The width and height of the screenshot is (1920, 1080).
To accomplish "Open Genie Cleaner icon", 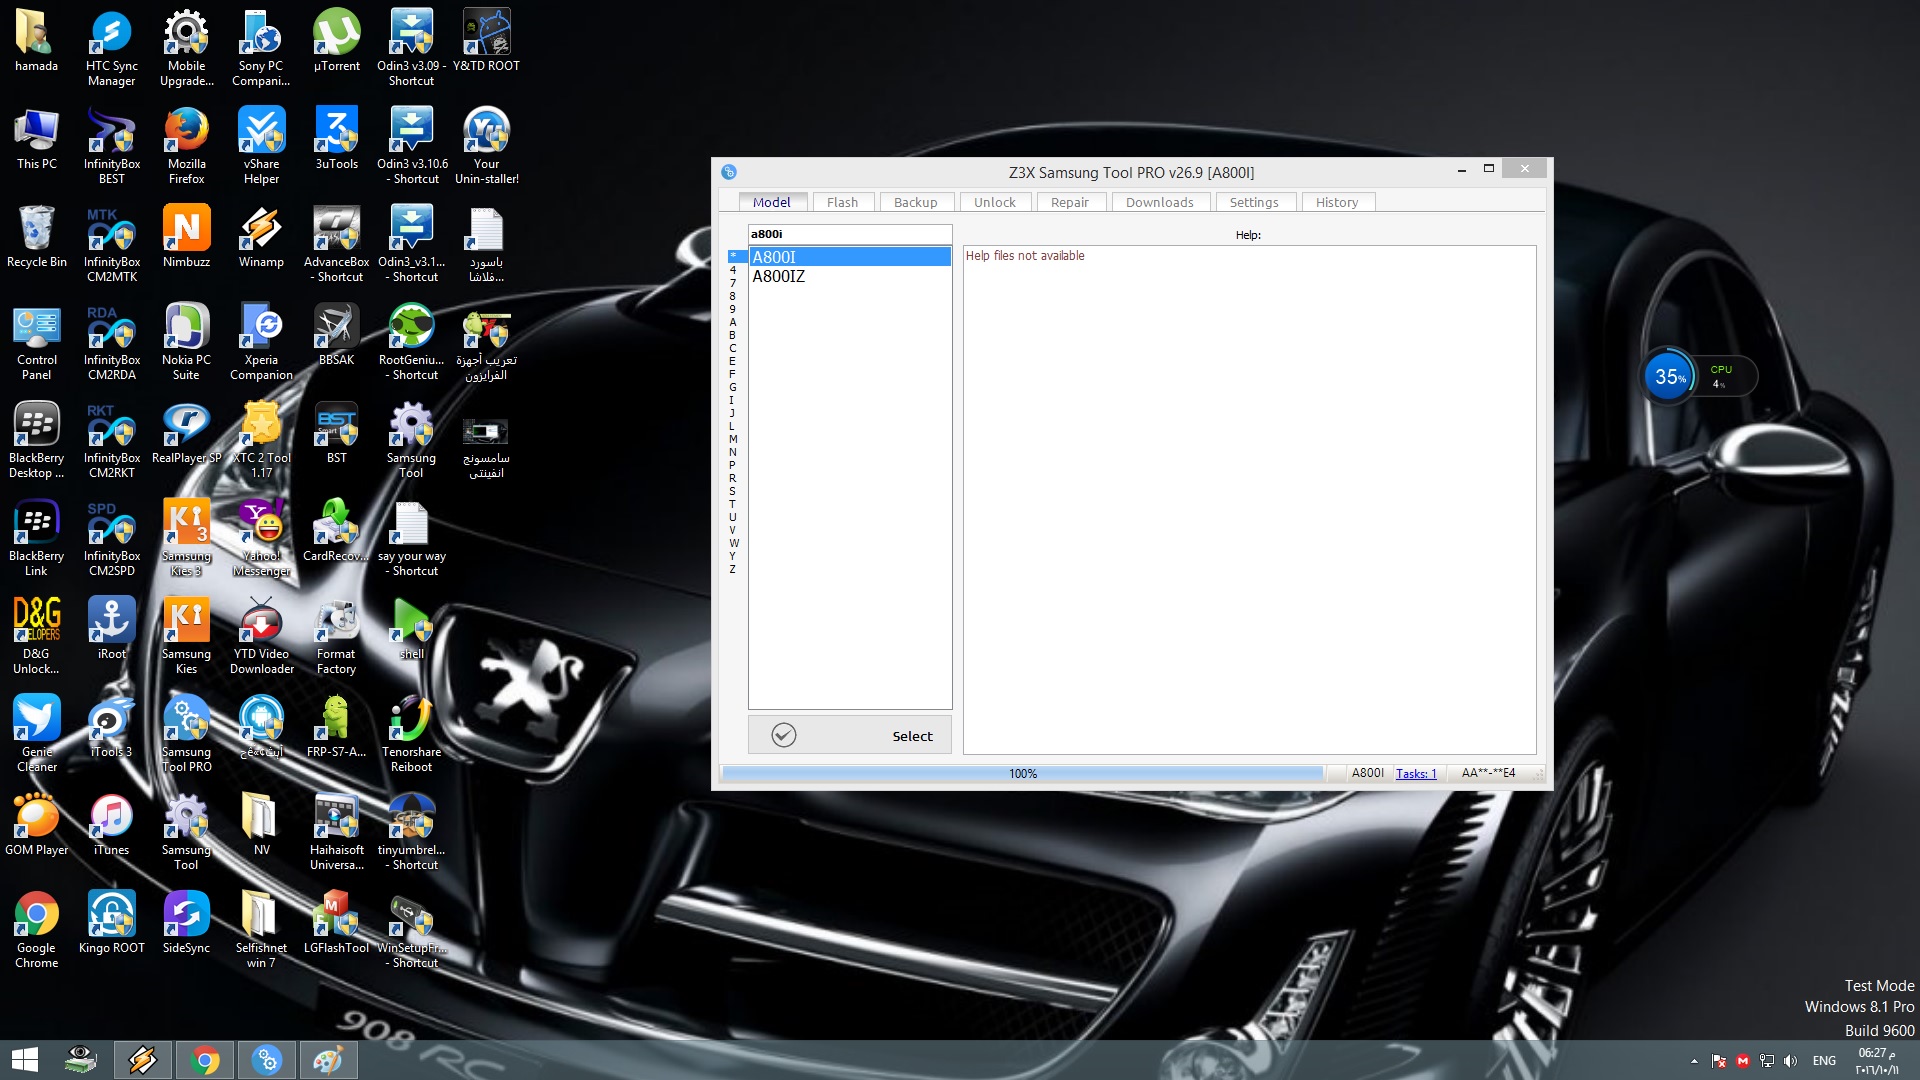I will pos(36,734).
